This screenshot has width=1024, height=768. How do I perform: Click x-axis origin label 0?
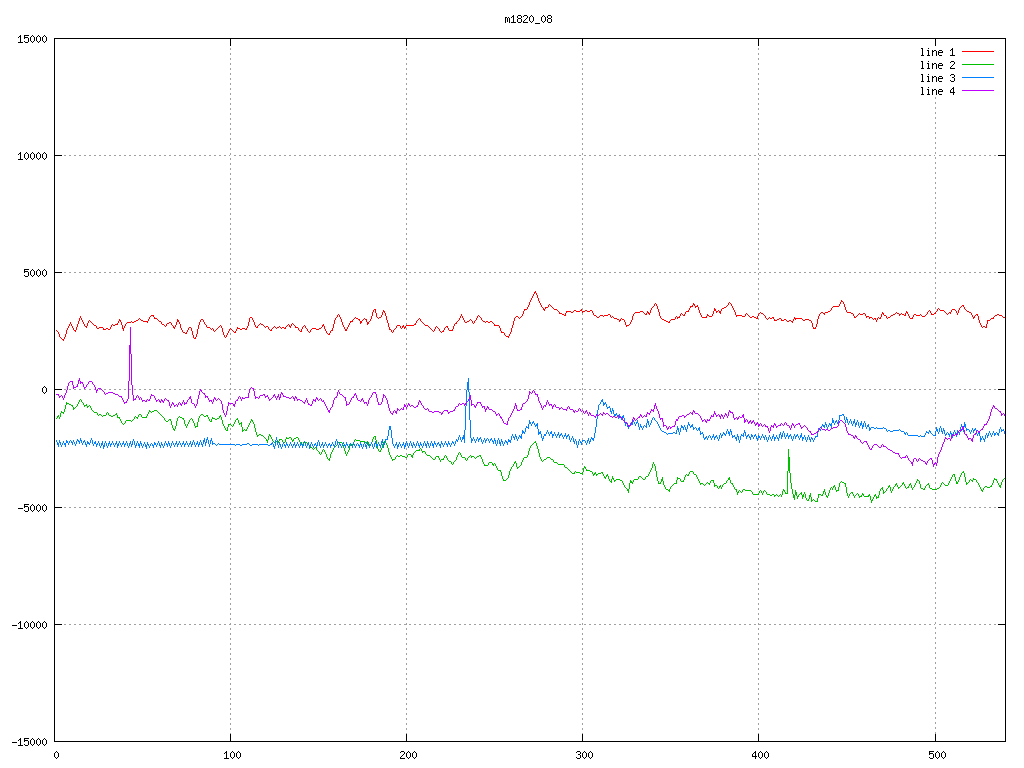[x=56, y=756]
